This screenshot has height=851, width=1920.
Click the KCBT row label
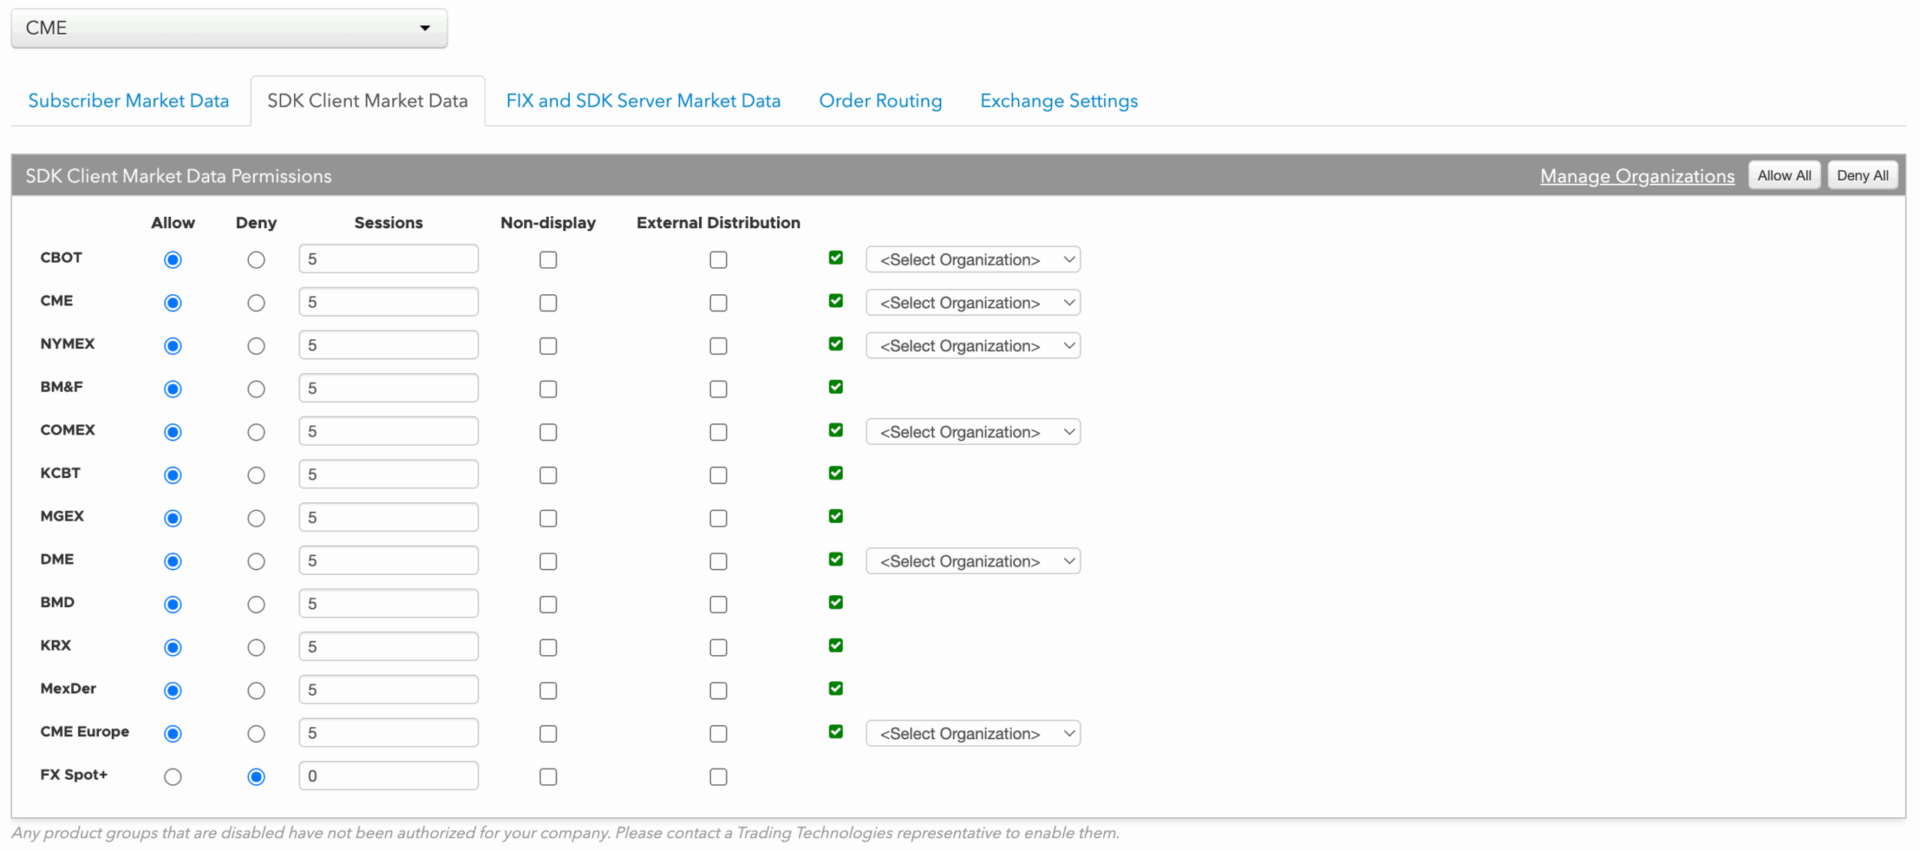point(60,473)
